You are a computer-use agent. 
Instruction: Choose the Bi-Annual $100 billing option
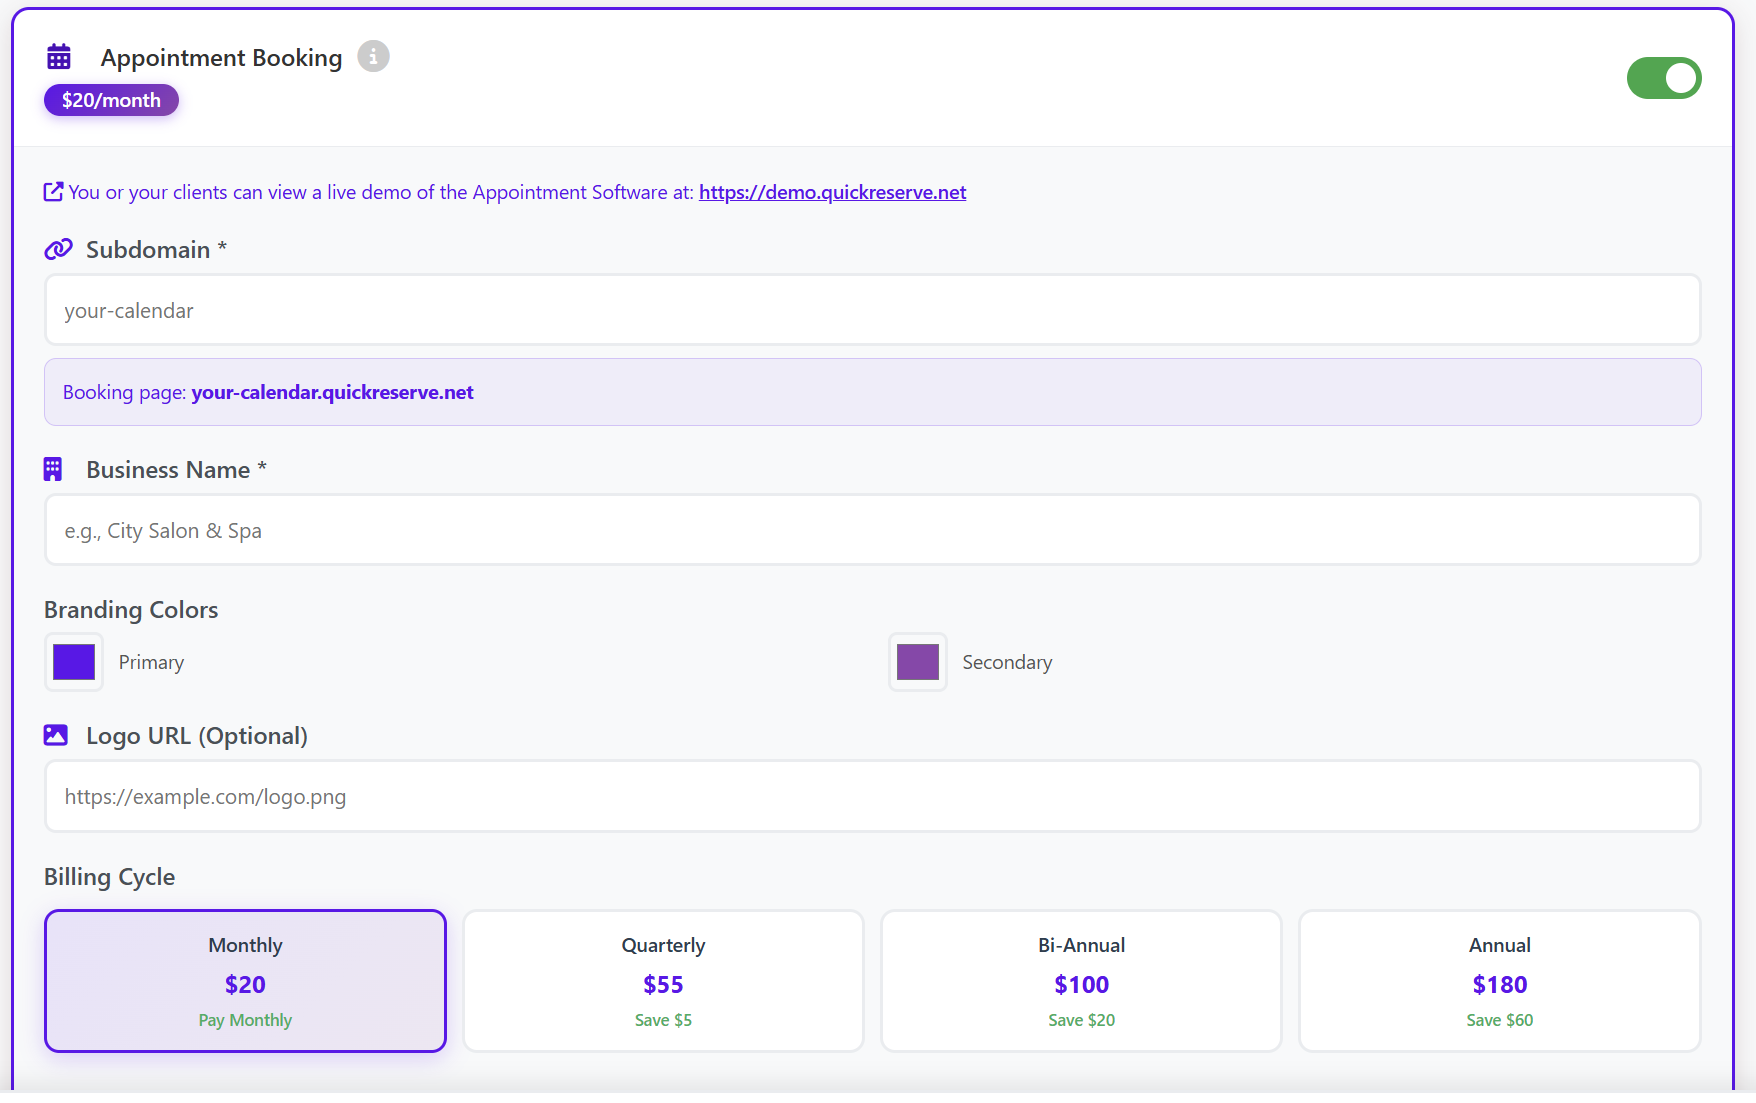[x=1081, y=981]
